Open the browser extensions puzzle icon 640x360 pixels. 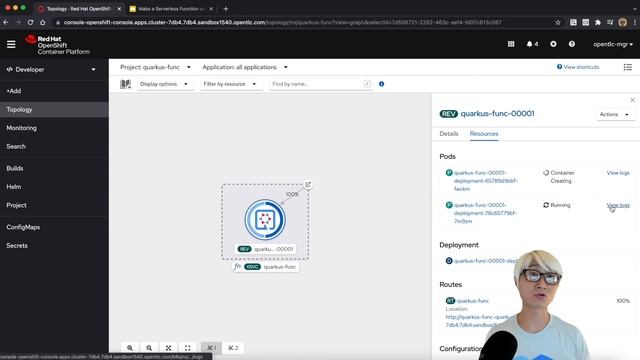click(598, 22)
